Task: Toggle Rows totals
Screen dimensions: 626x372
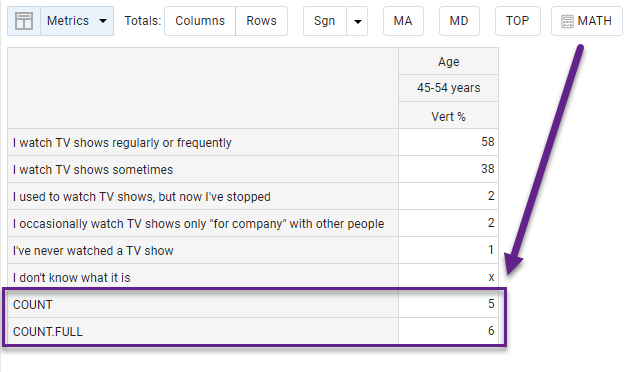Action: pos(261,21)
